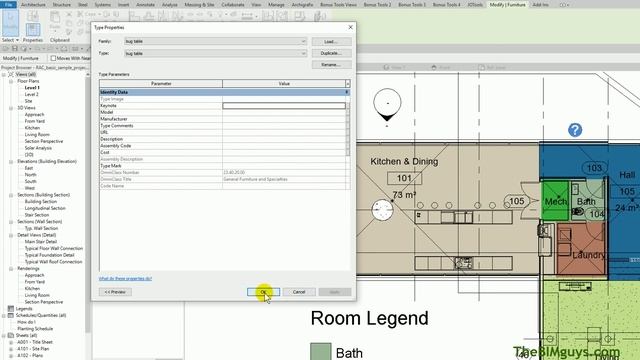Select the Planting Schedule item

pyautogui.click(x=35, y=329)
